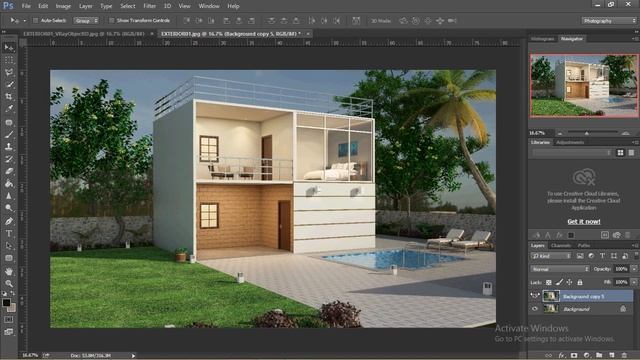Click the background color swatch
This screenshot has width=640, height=360.
12,308
